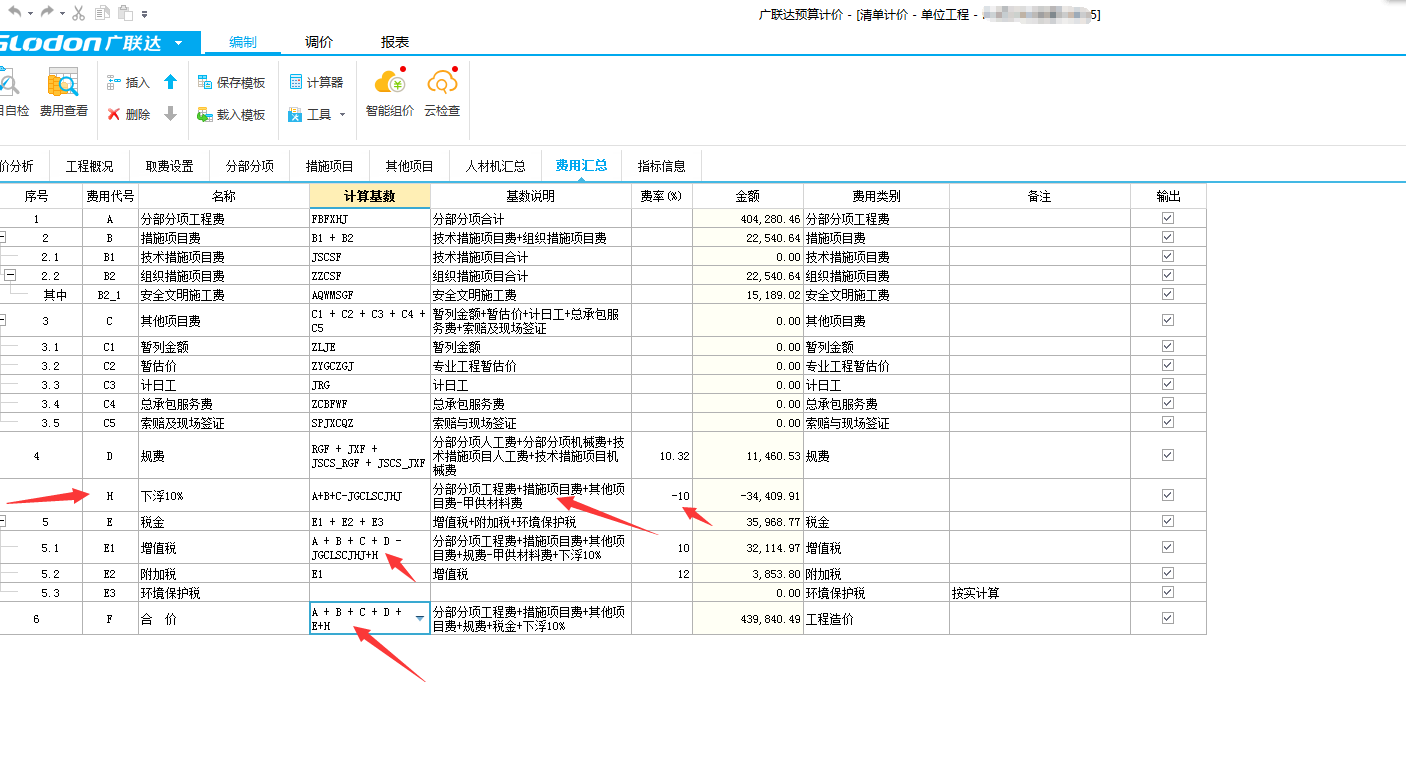Viewport: 1406px width, 783px height.
Task: Switch to the 调价 ribbon tab
Action: coord(319,42)
